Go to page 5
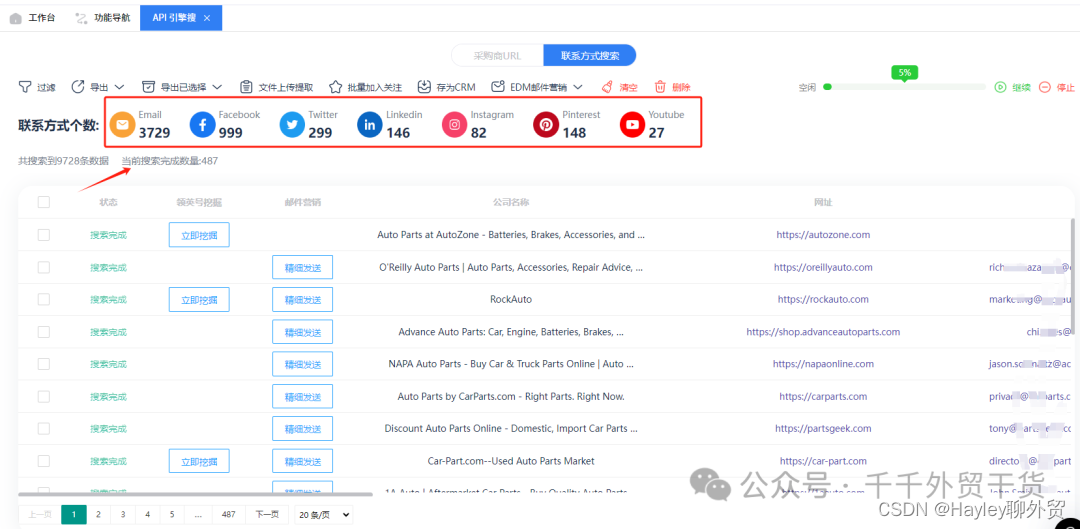Viewport: 1080px width, 529px height. click(172, 515)
